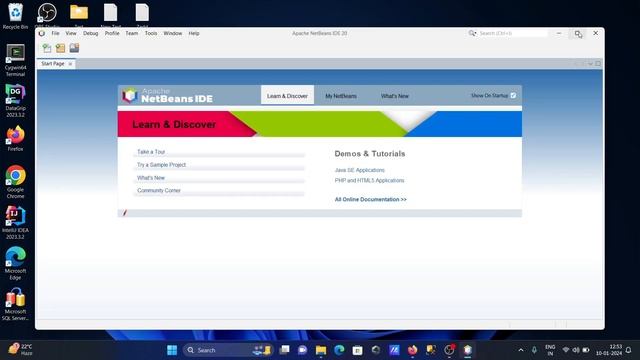The height and width of the screenshot is (360, 640).
Task: Open the Community Corner link
Action: [159, 191]
